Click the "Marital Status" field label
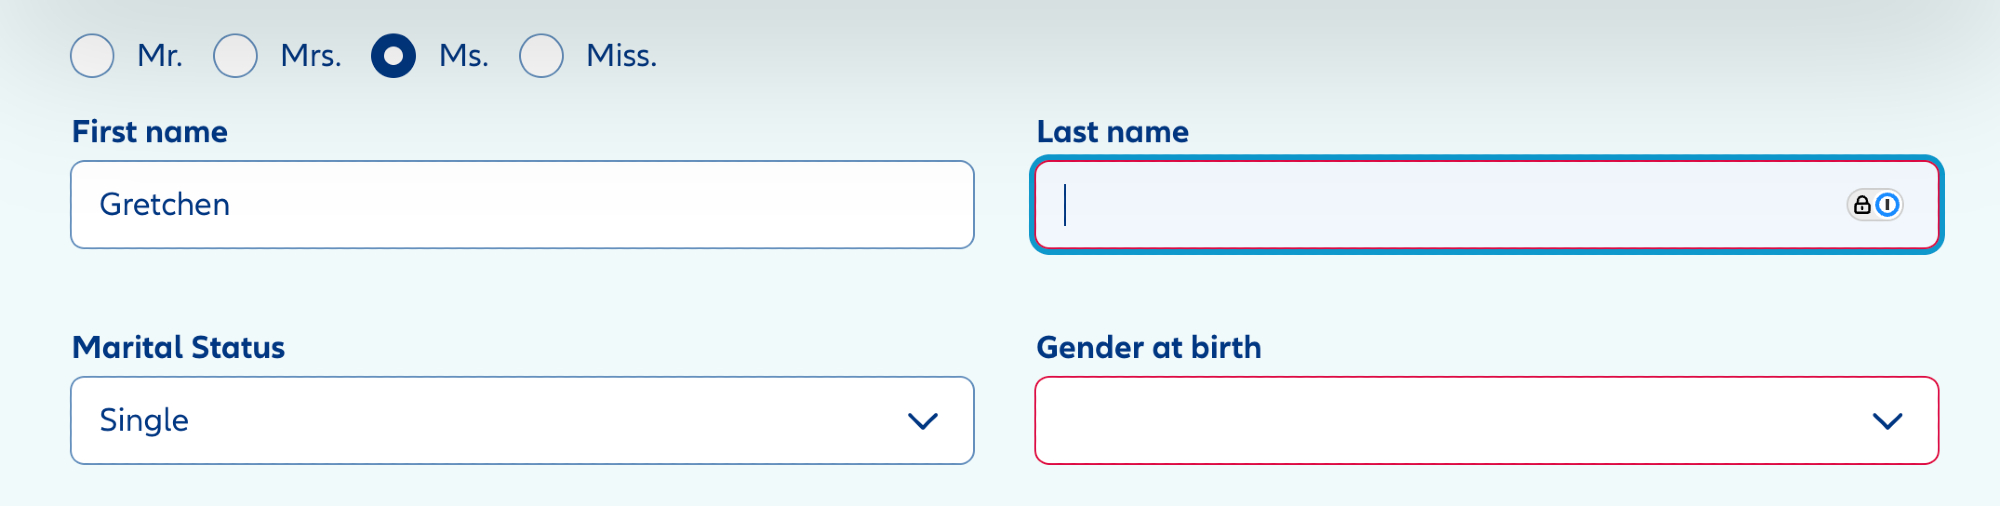This screenshot has width=2000, height=506. [179, 348]
